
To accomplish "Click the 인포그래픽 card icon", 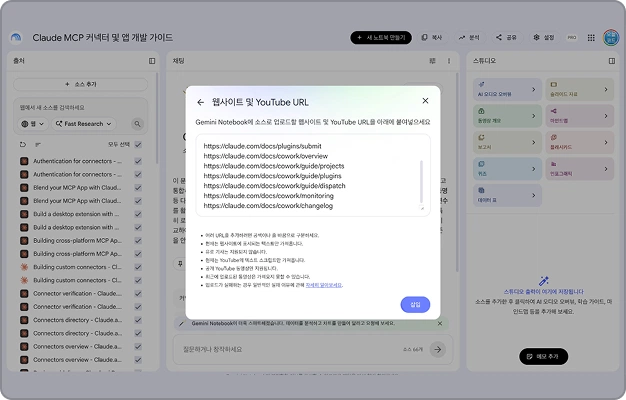I will coord(554,164).
